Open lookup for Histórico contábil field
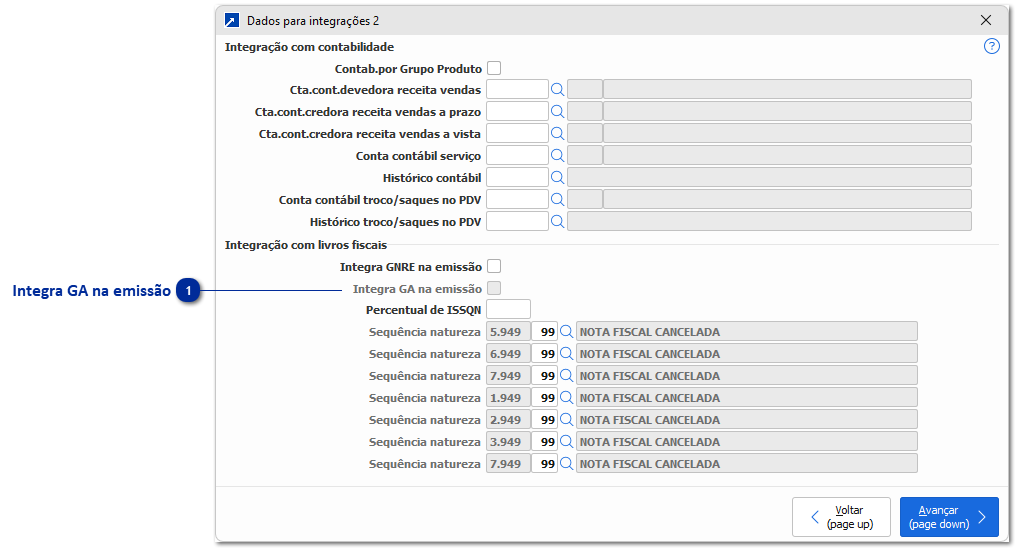Image resolution: width=1018 pixels, height=551 pixels. [558, 178]
